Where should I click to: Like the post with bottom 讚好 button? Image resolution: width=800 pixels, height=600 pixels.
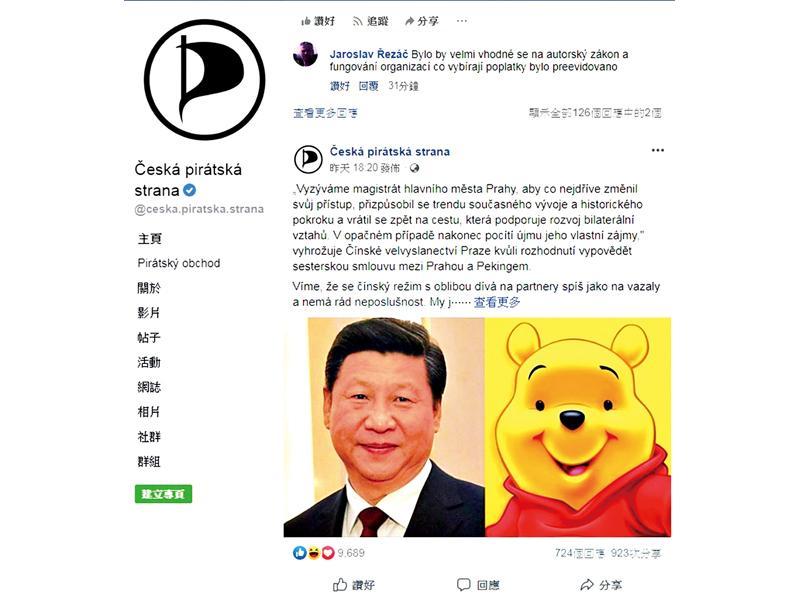click(x=354, y=585)
